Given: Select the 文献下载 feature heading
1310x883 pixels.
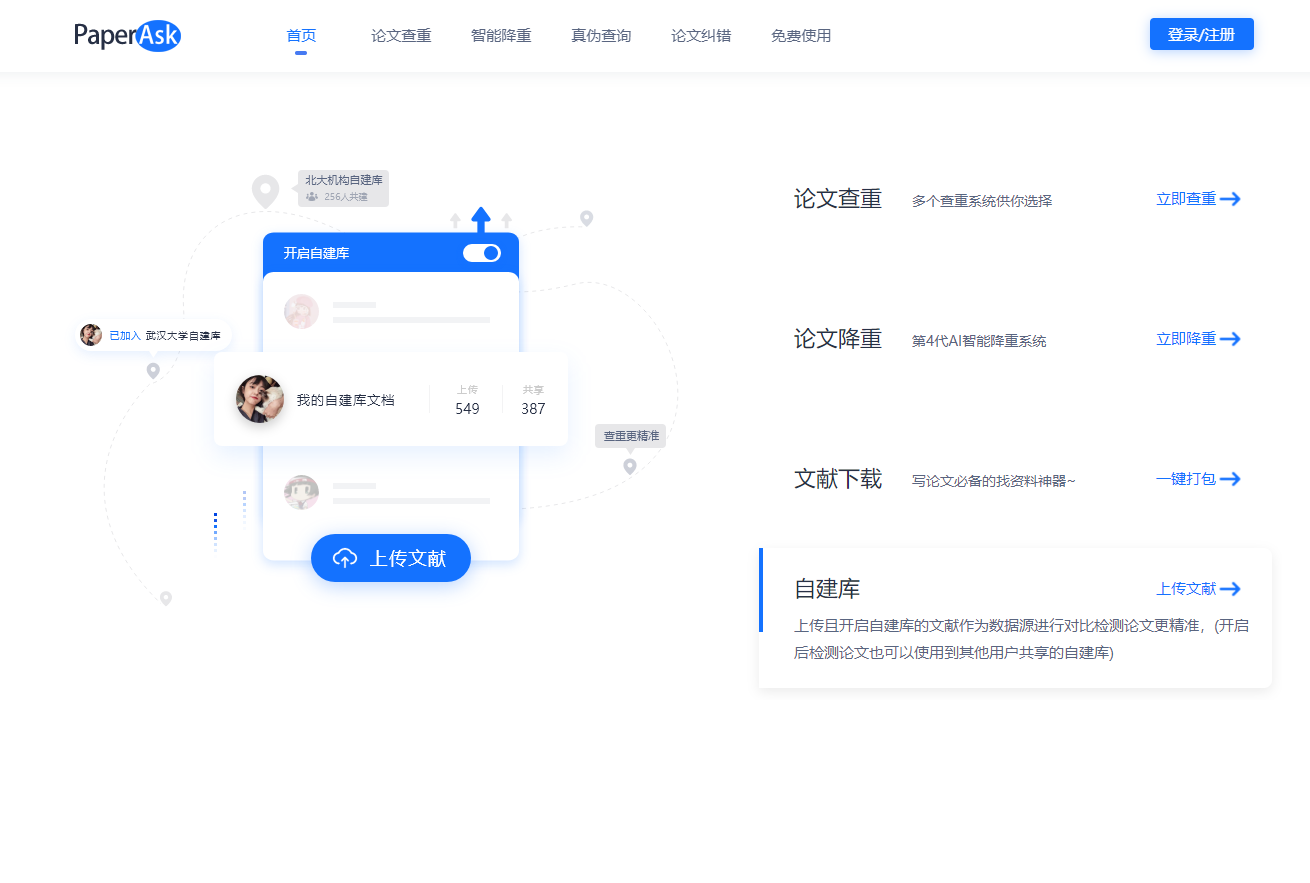Looking at the screenshot, I should (838, 479).
